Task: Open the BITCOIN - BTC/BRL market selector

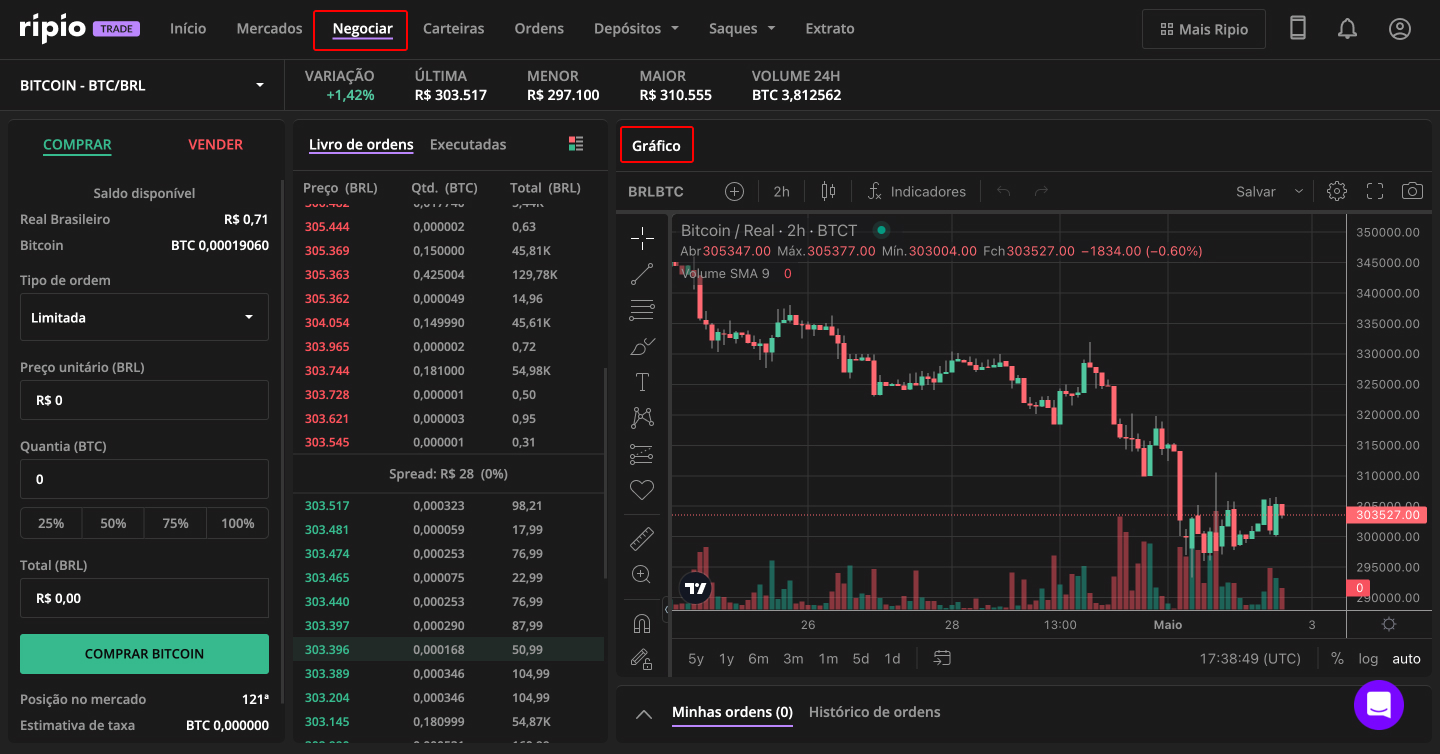Action: [142, 85]
